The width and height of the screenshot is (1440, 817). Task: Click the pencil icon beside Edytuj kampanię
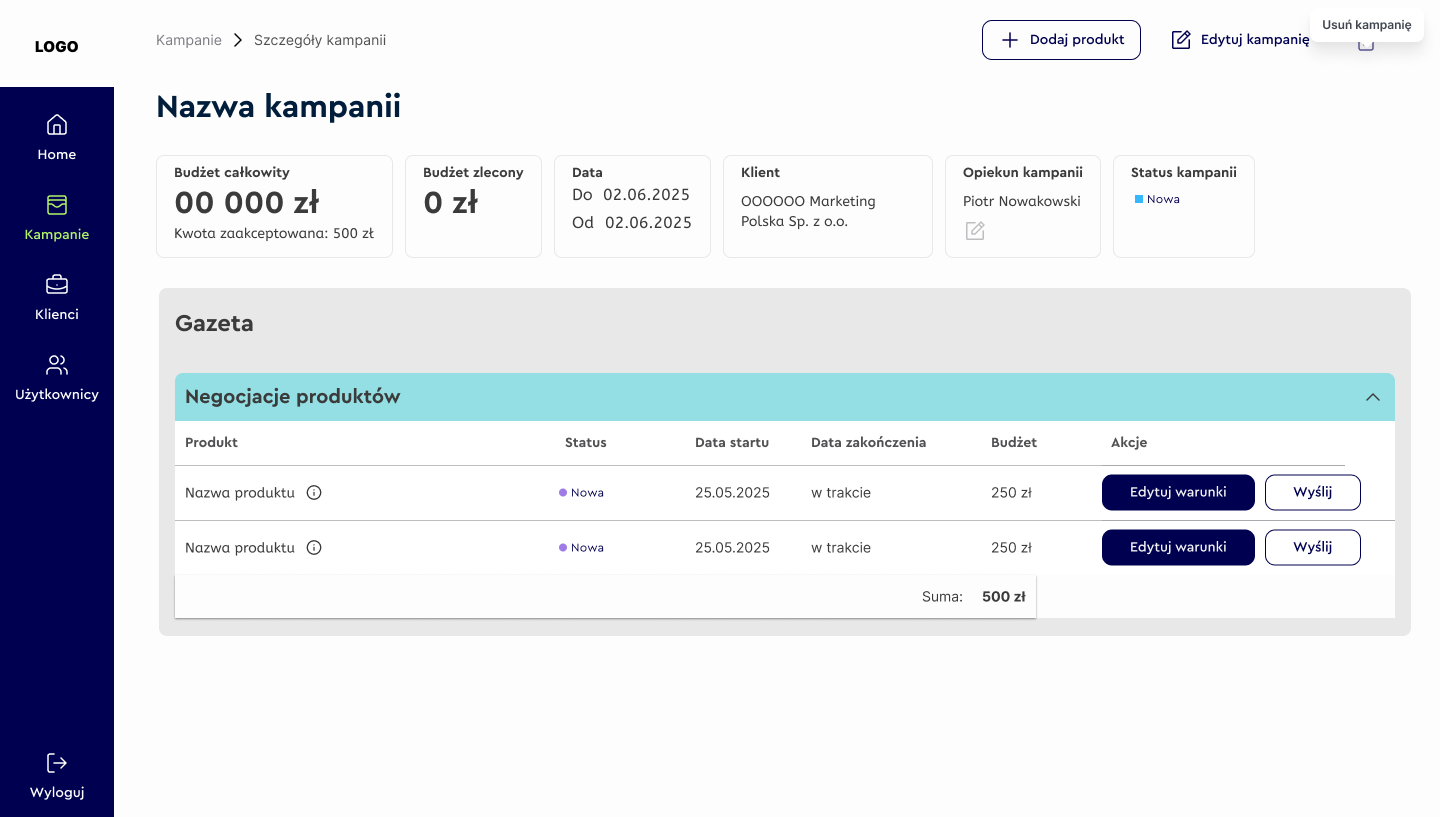pyautogui.click(x=1181, y=40)
